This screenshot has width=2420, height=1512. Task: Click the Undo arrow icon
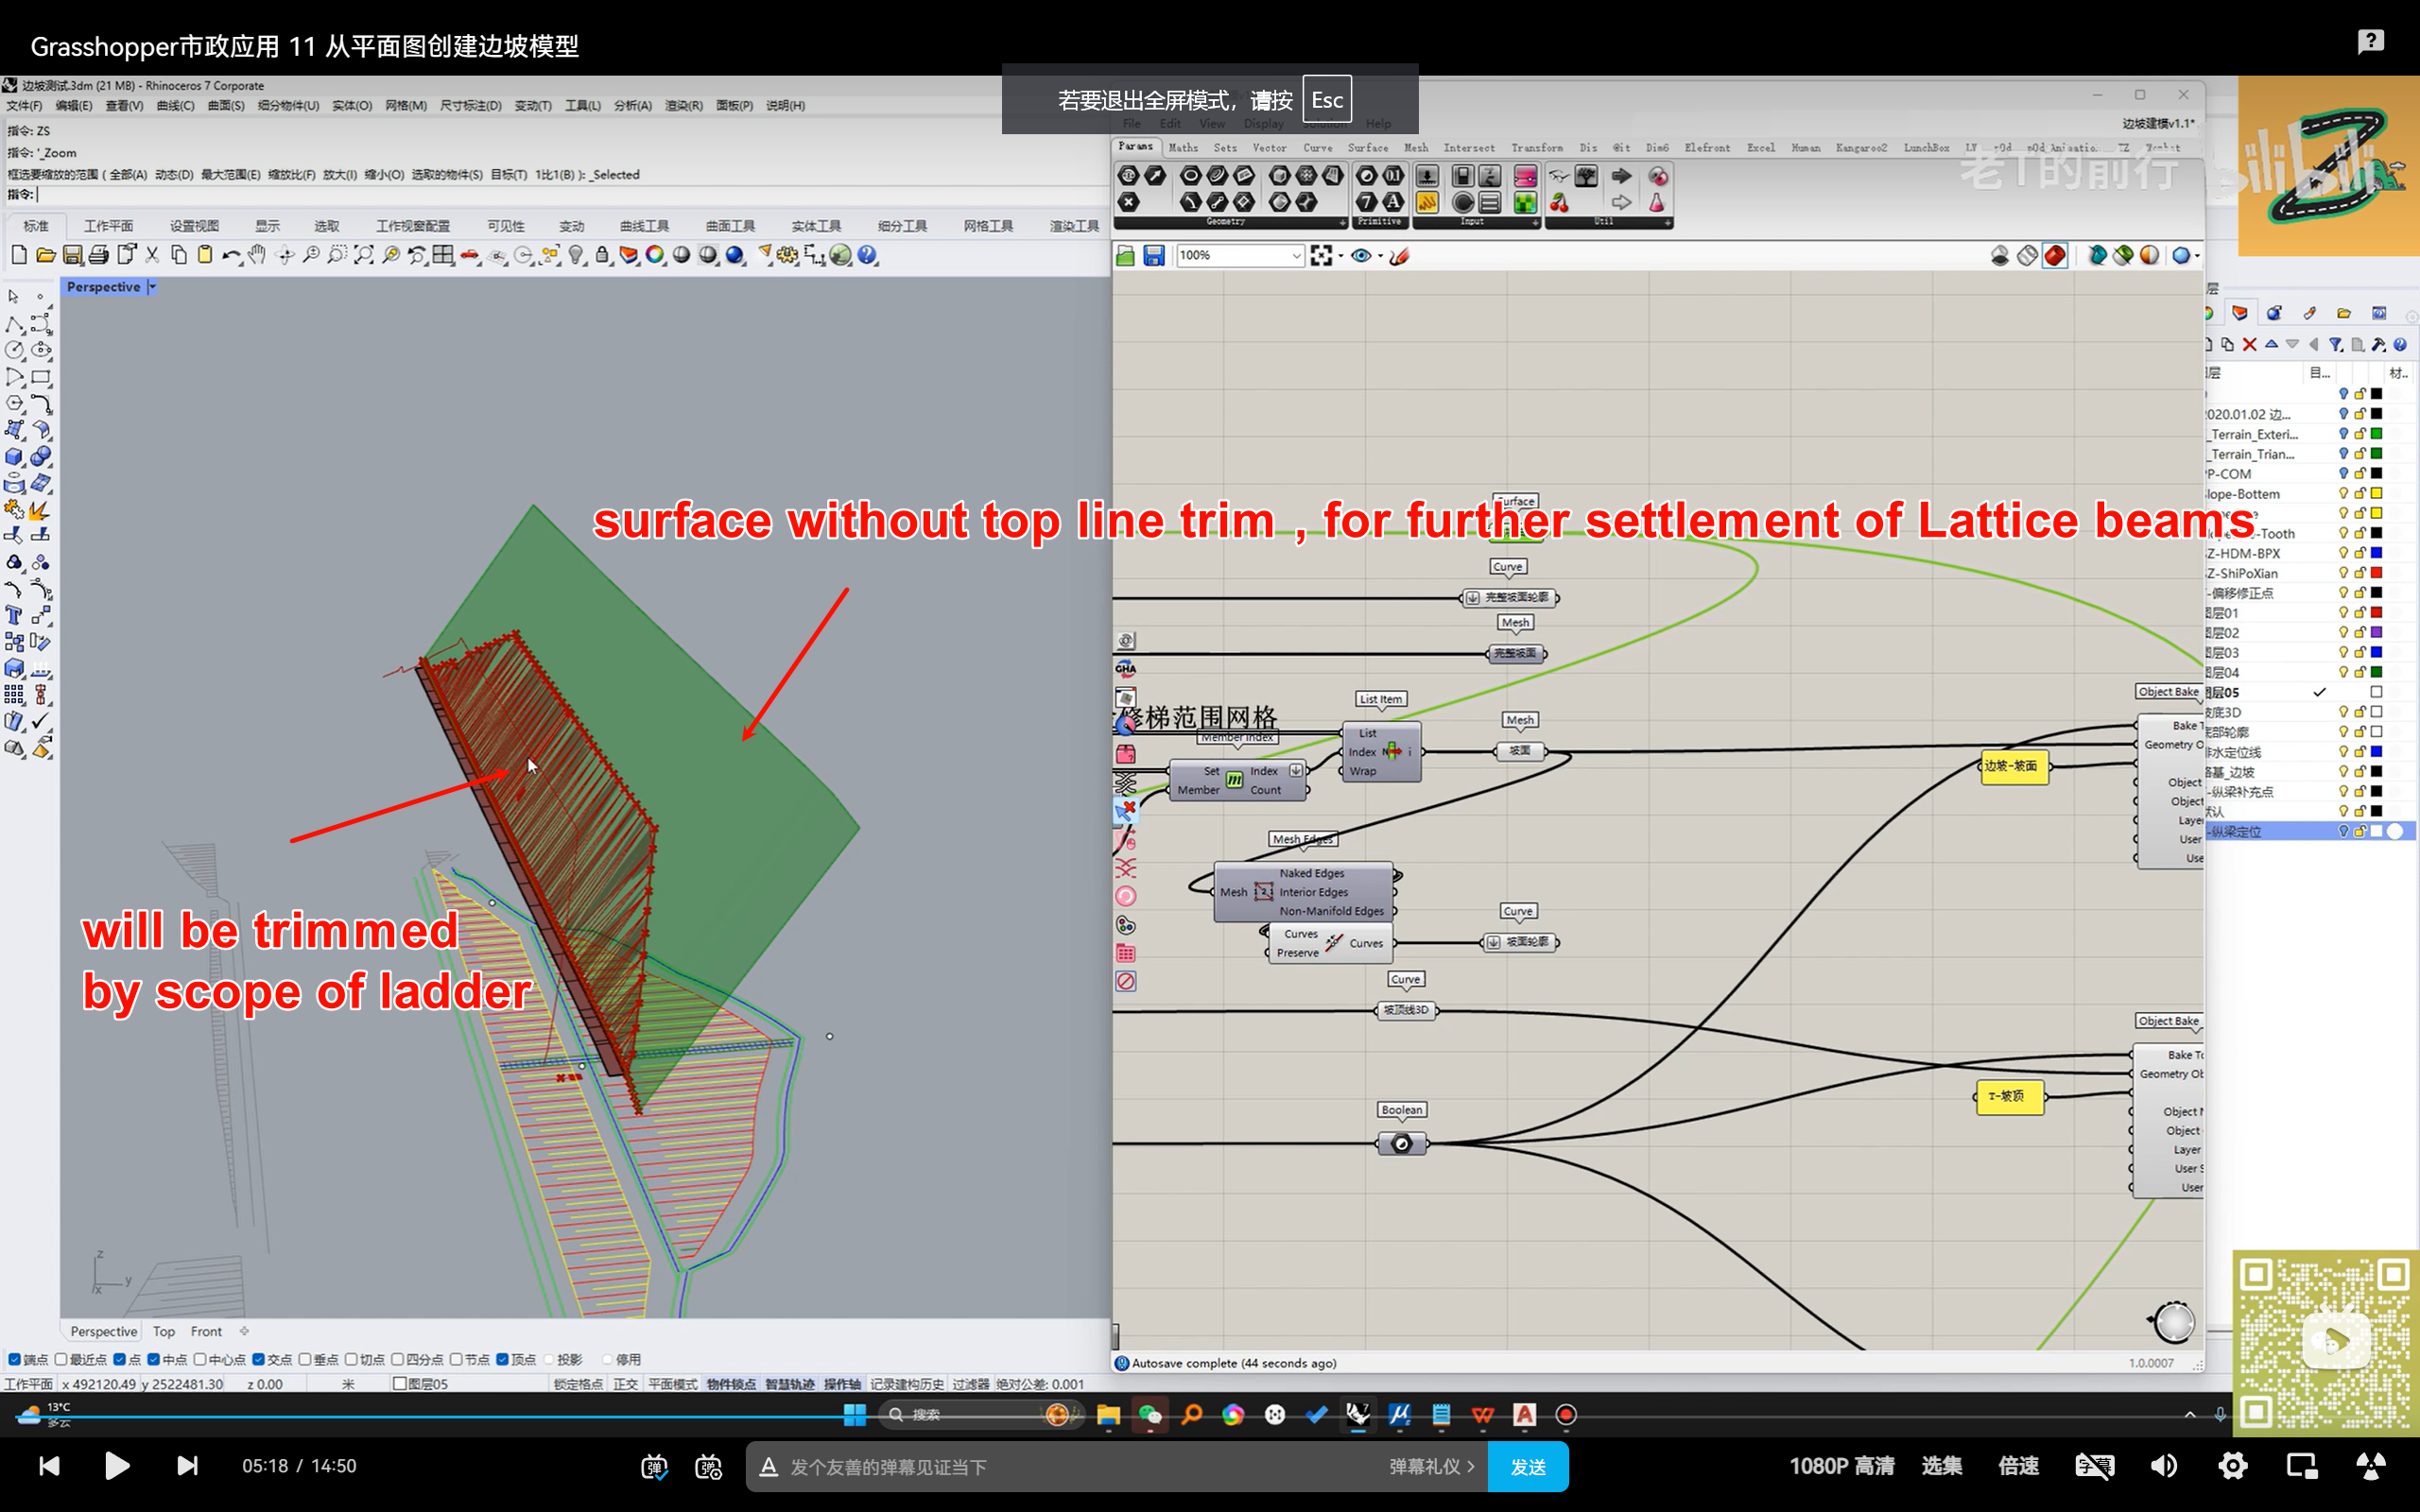230,255
